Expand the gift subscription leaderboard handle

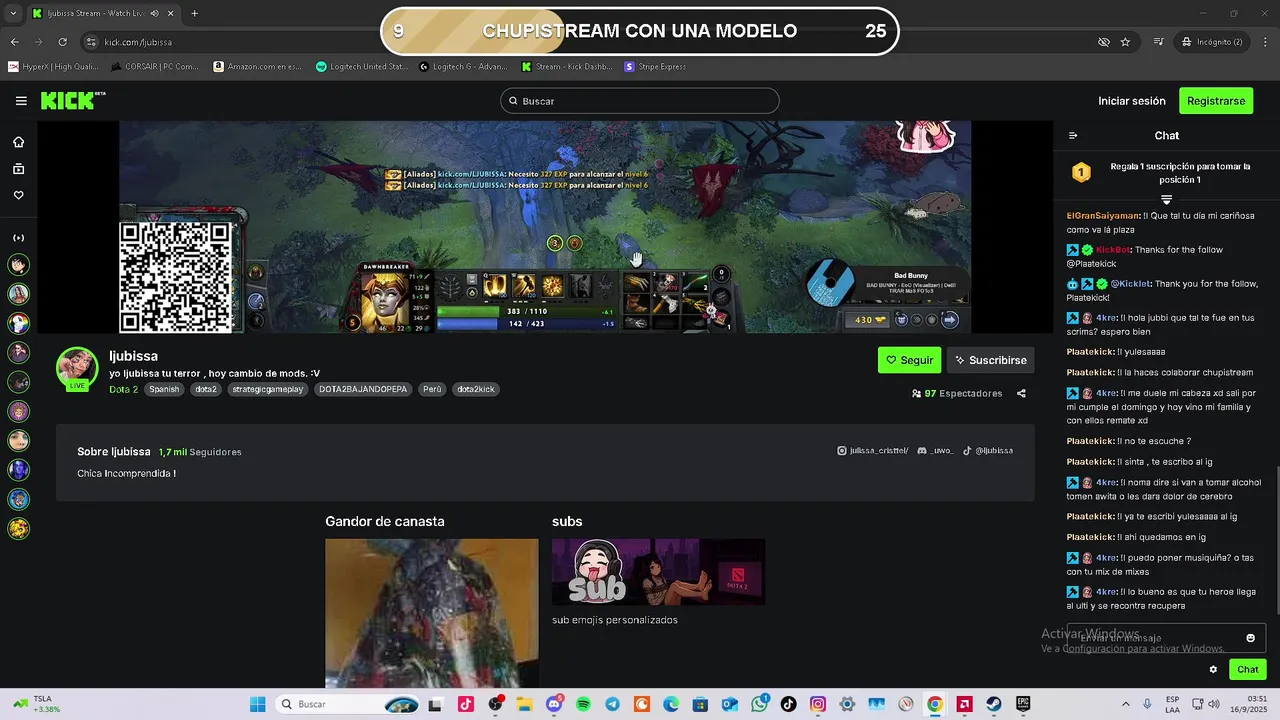[x=1166, y=199]
